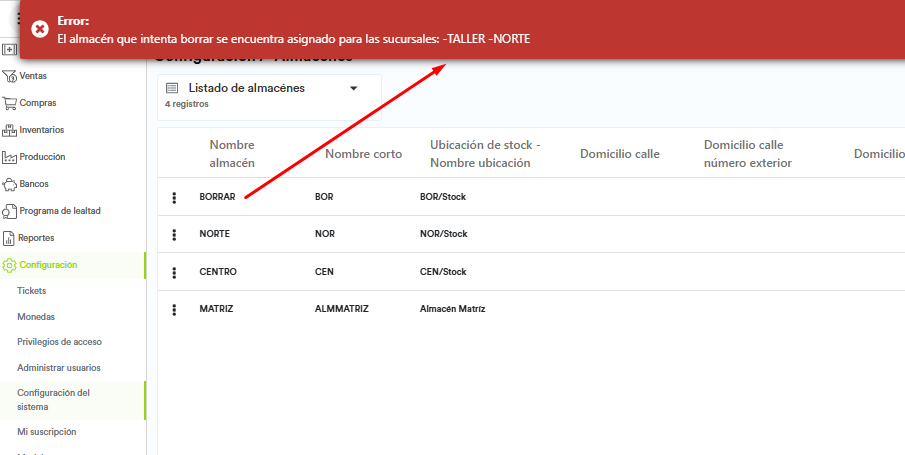The image size is (905, 455).
Task: Click the Configuración gear icon
Action: 10,265
